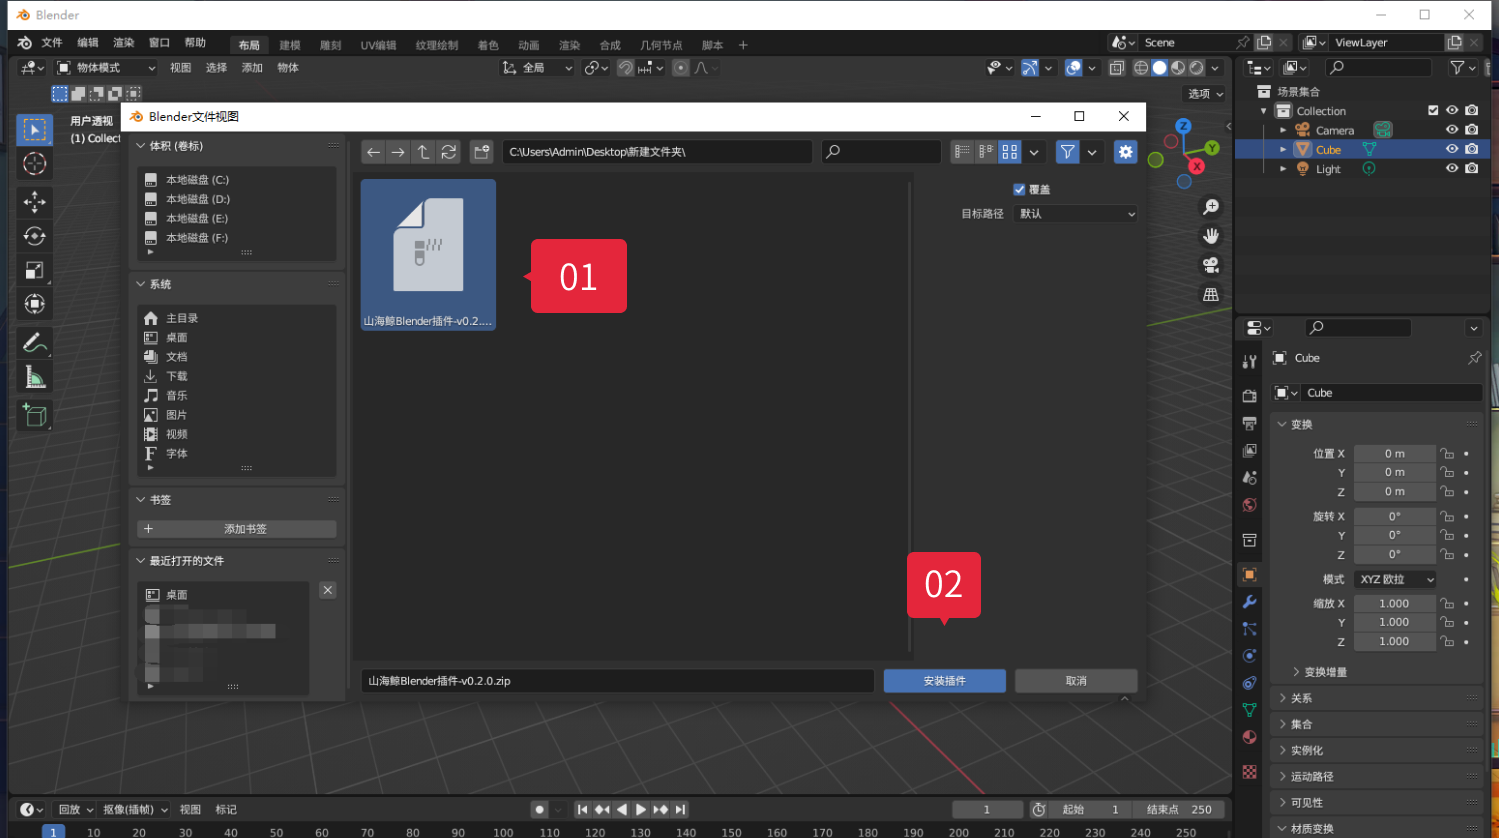The width and height of the screenshot is (1499, 838).
Task: Click the 取消 button
Action: point(1076,681)
